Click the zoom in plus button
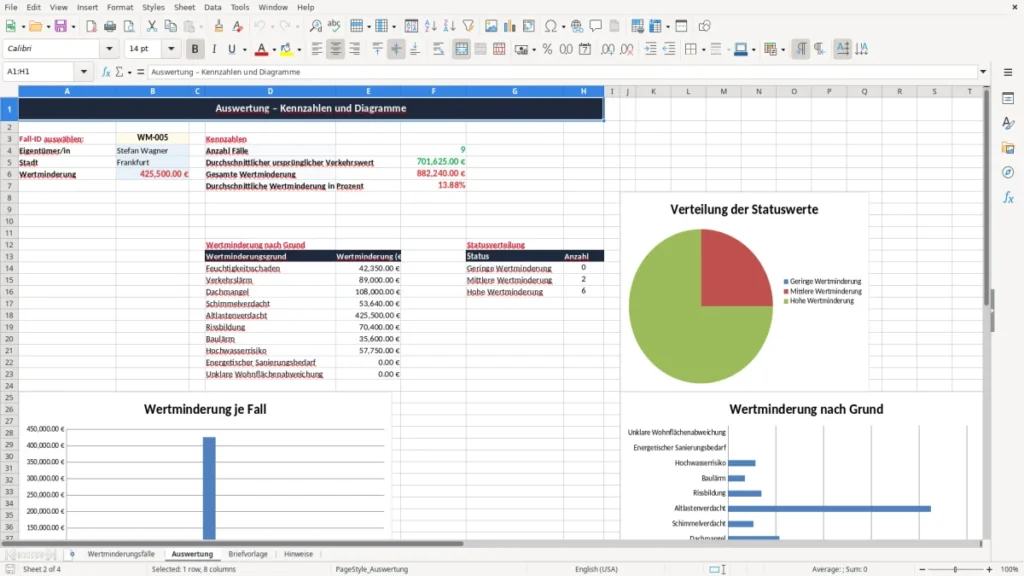The image size is (1024, 576). pos(989,569)
